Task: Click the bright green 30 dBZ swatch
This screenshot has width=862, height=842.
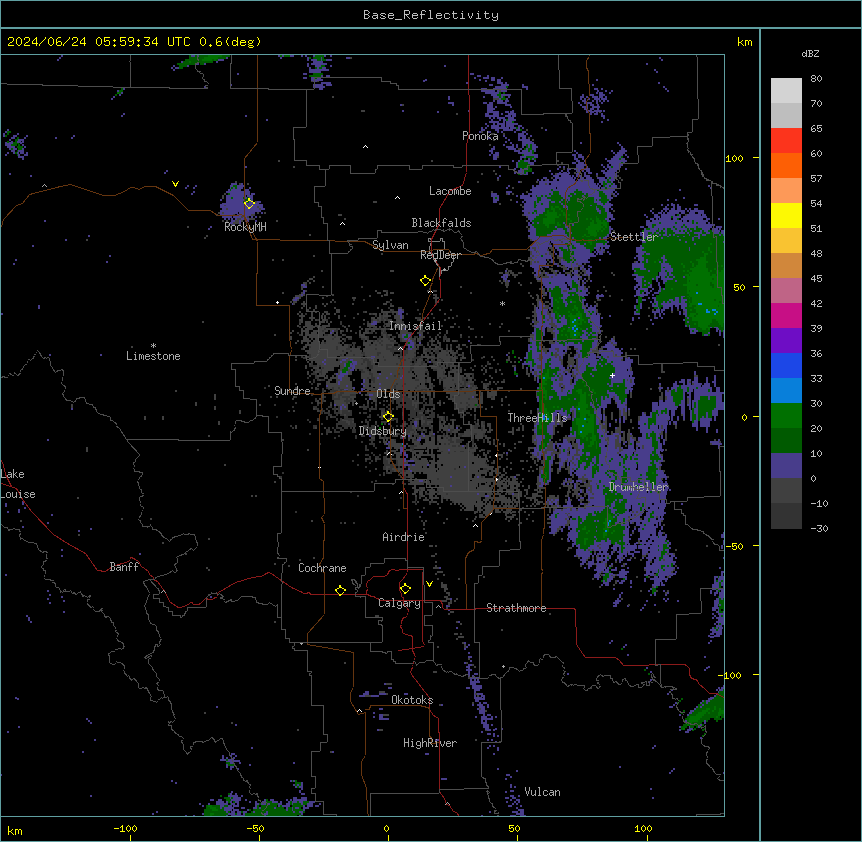Action: pos(786,416)
